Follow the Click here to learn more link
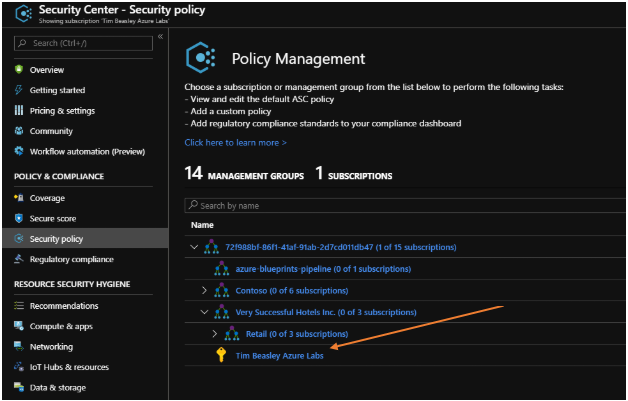628x401 pixels. 236,142
